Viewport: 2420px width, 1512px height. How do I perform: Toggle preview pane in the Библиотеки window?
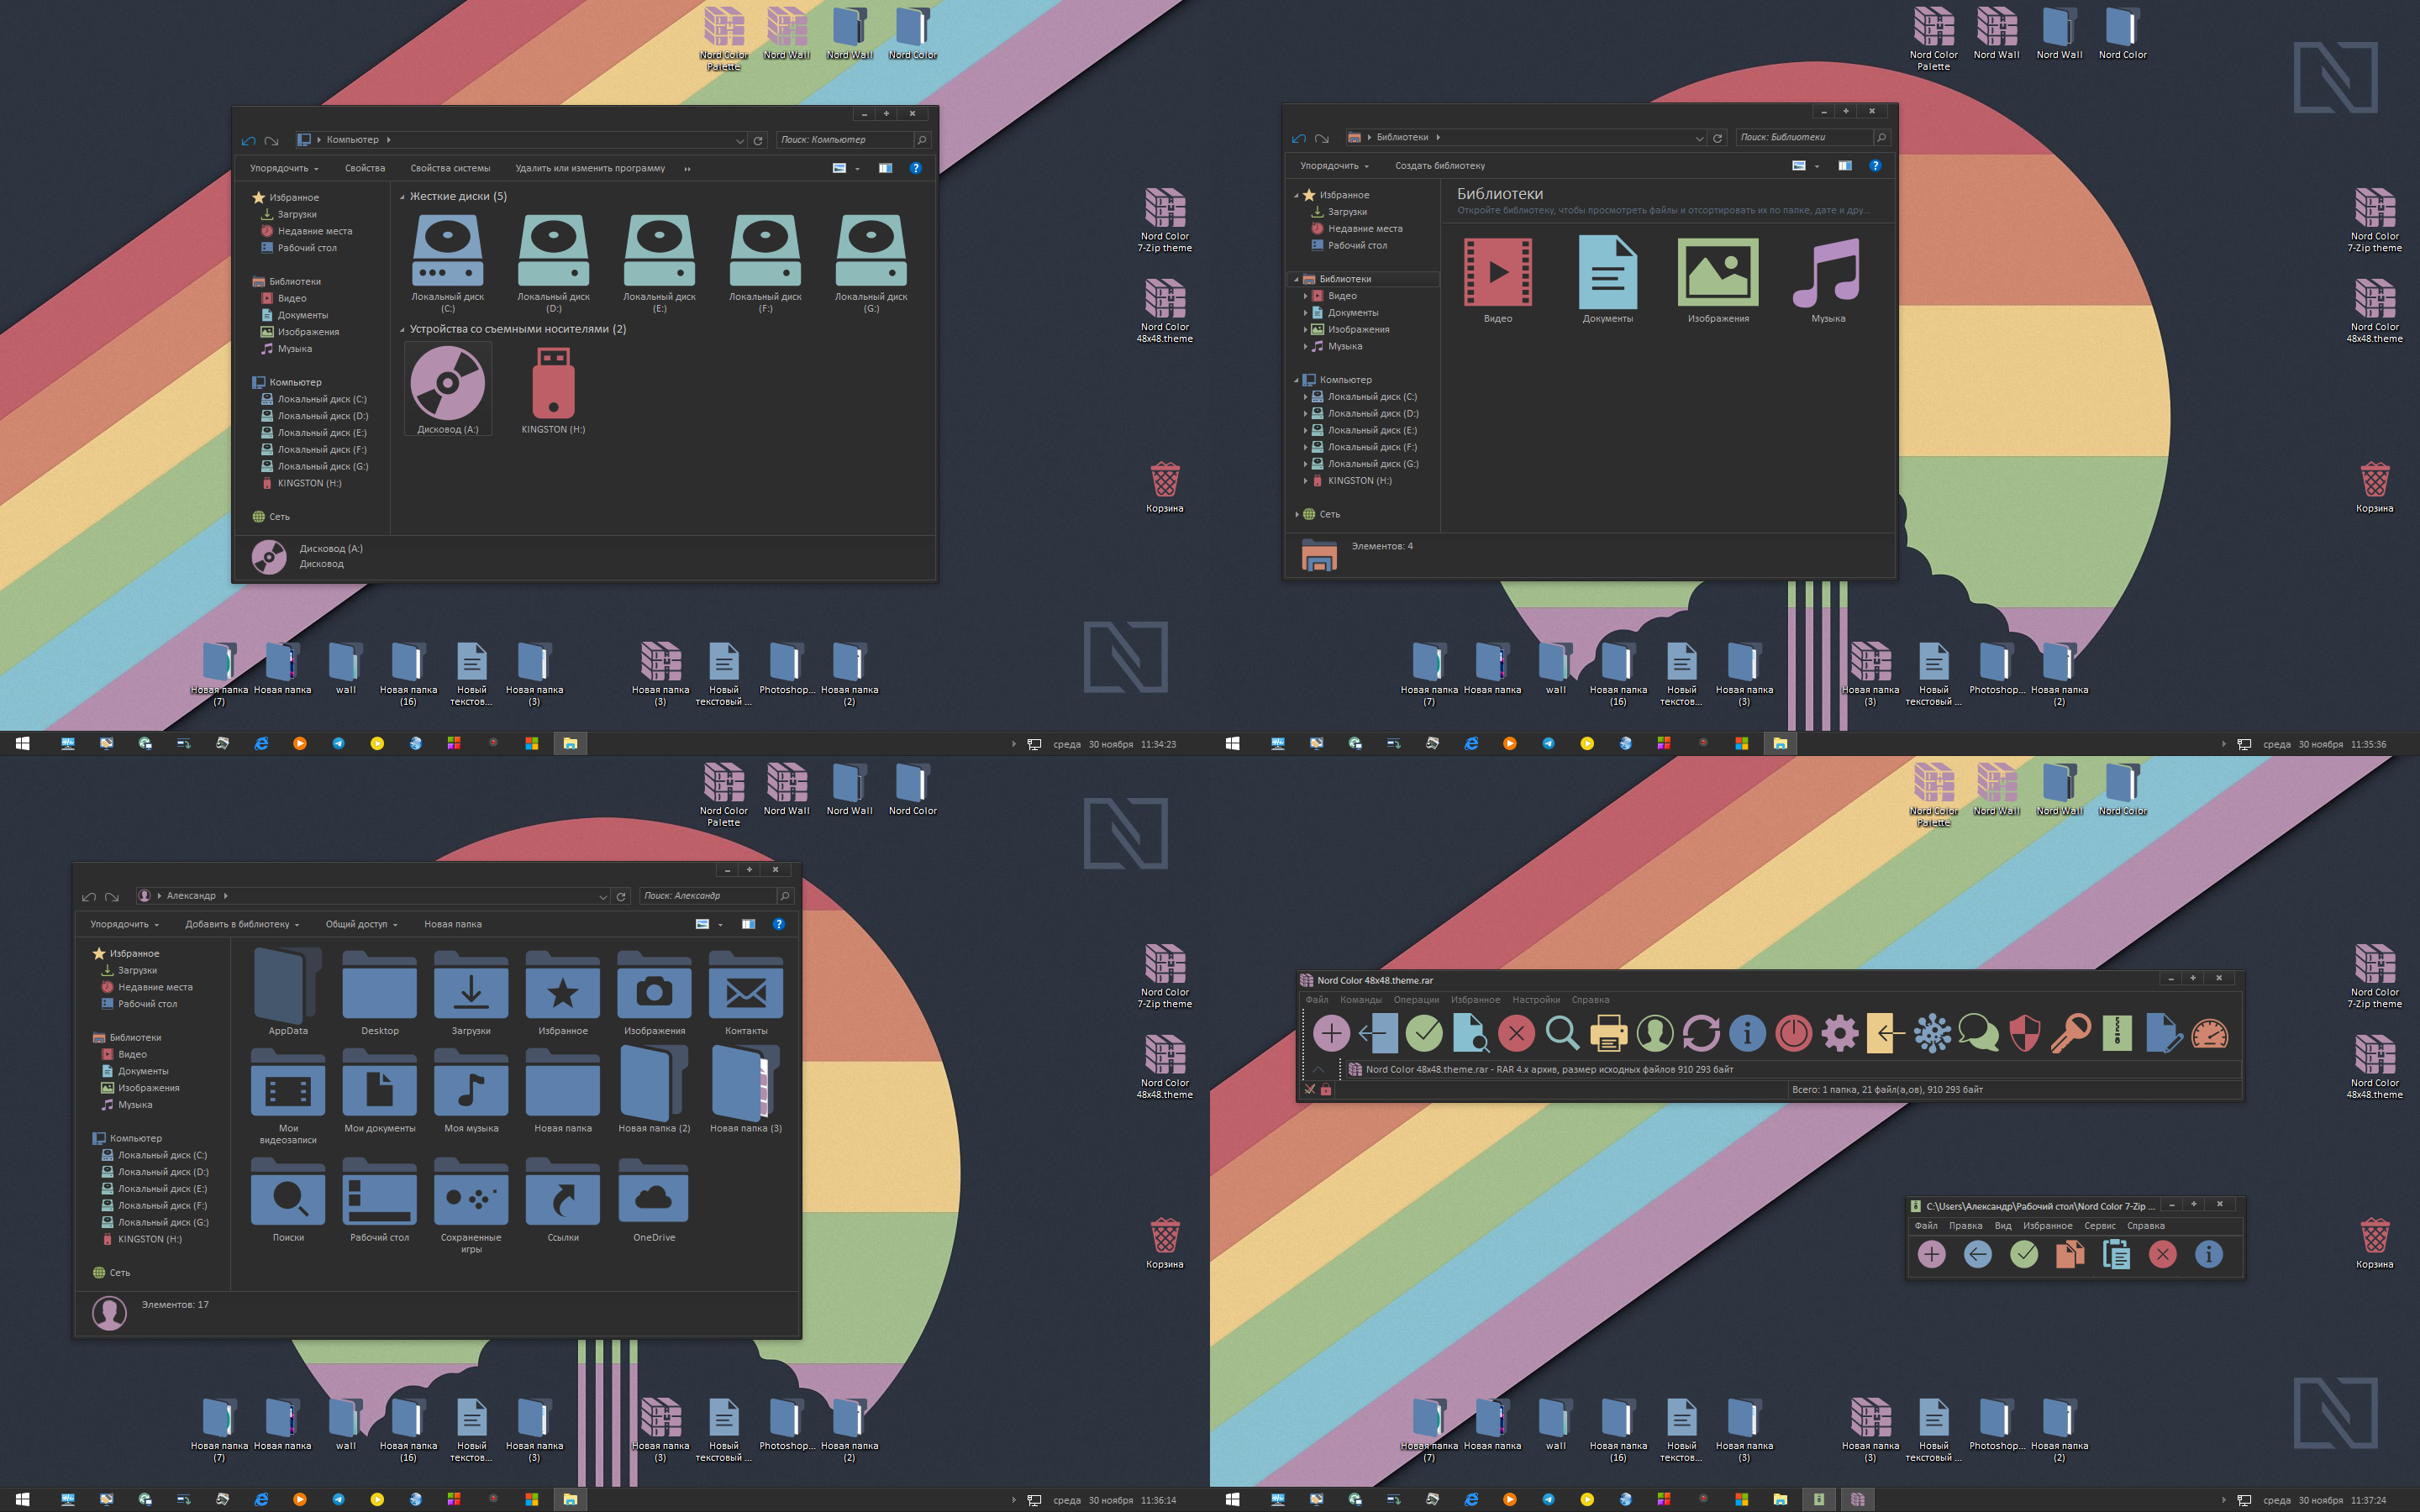click(1845, 166)
